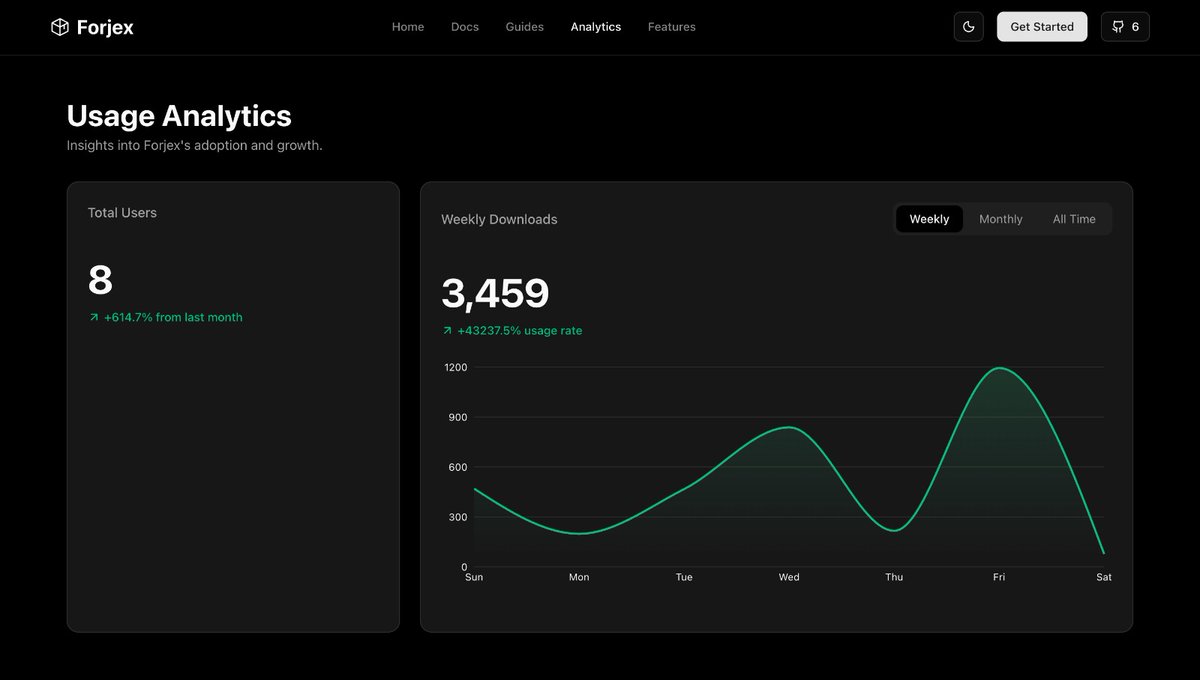Click the chart peak above Fri
Image resolution: width=1200 pixels, height=680 pixels.
click(999, 368)
